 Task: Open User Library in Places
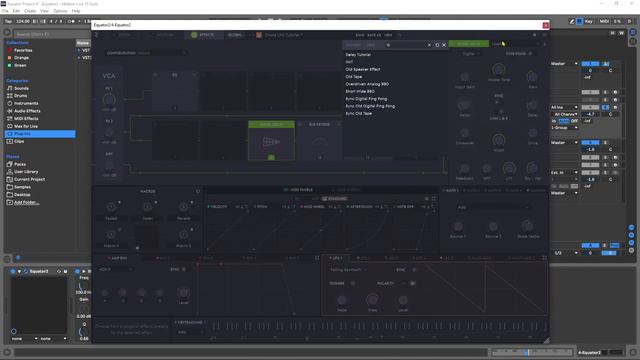point(26,172)
